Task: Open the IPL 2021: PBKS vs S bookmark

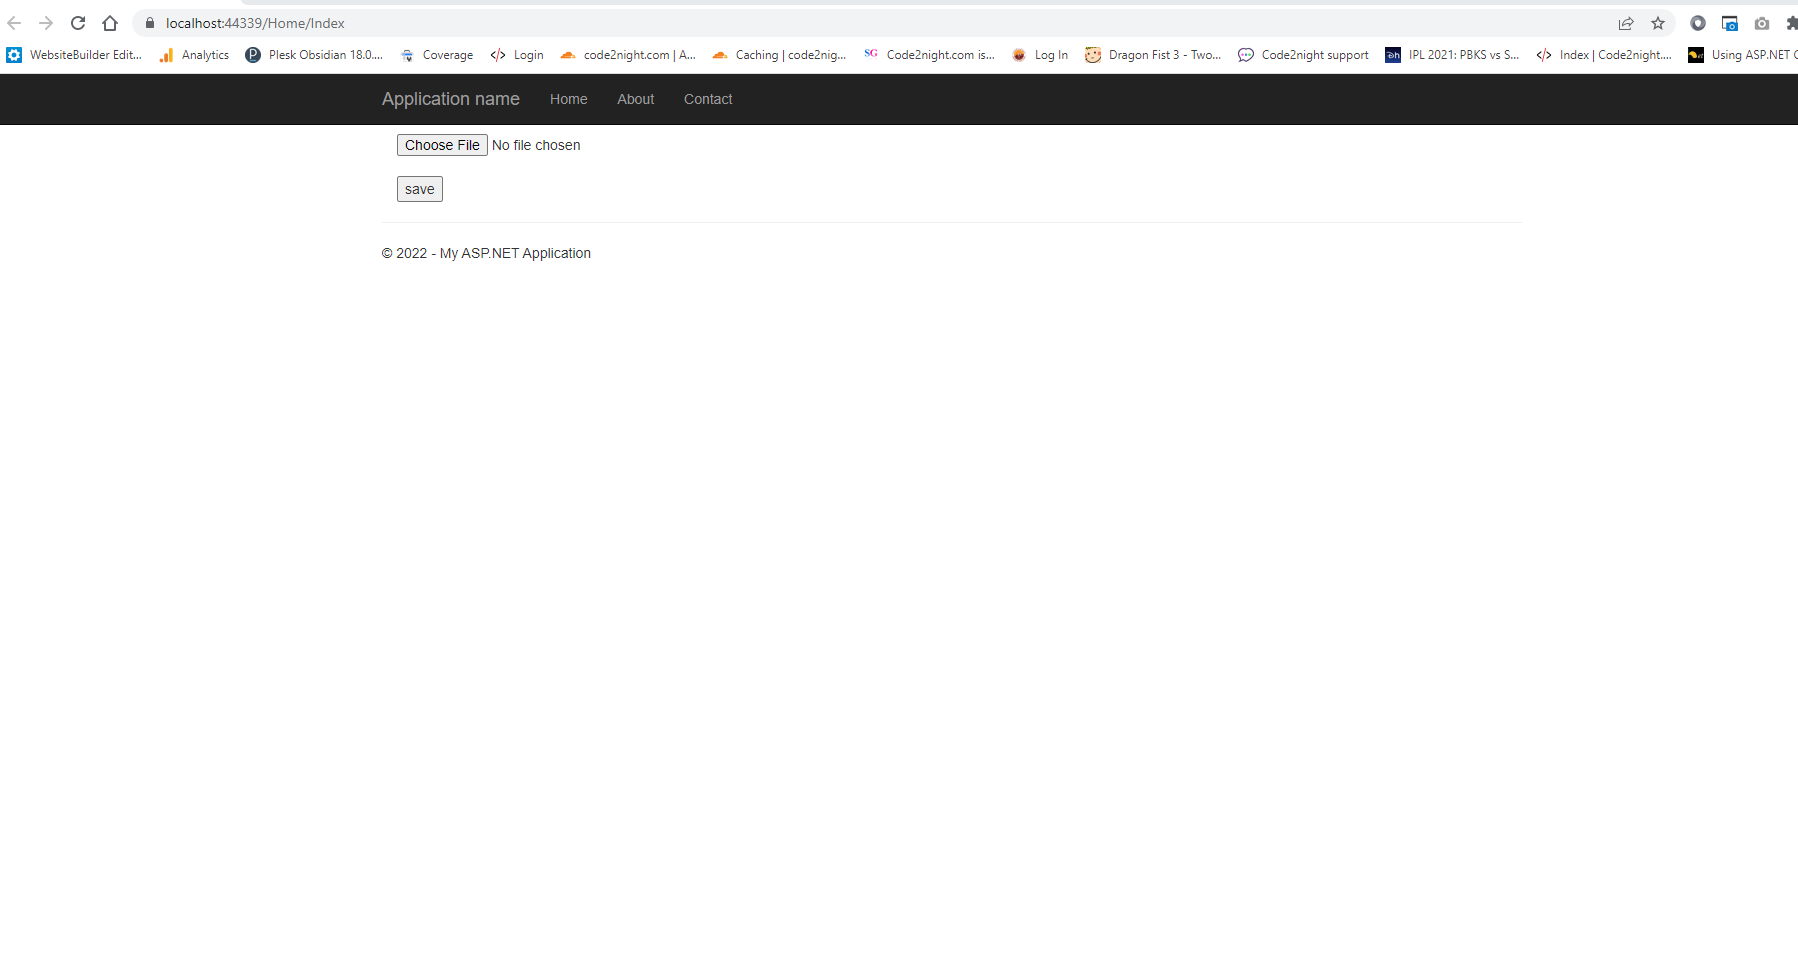Action: (x=1452, y=55)
